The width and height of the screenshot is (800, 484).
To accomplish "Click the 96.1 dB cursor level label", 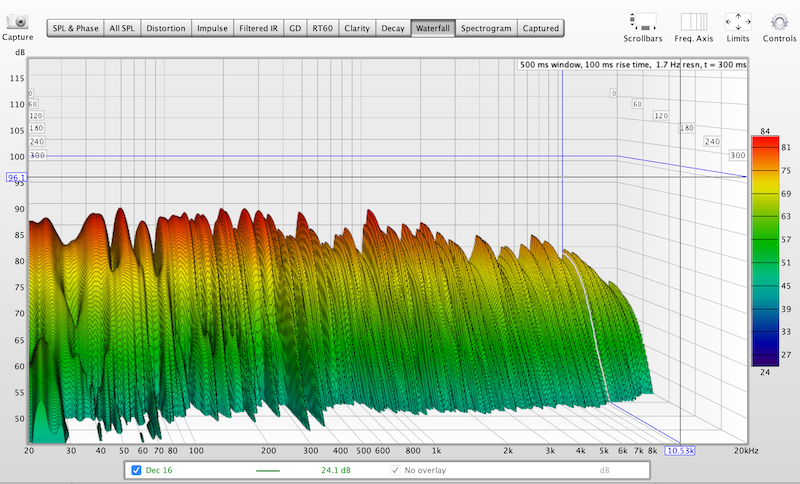I will (16, 177).
